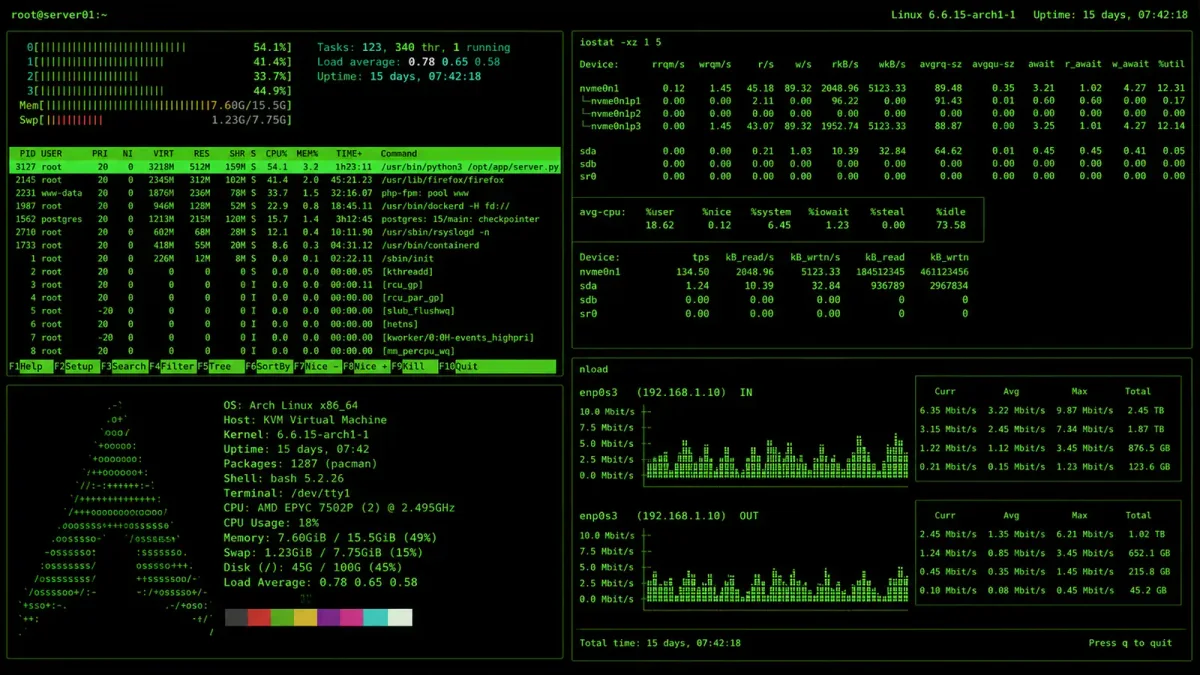The image size is (1200, 675).
Task: Click the iostat -xz 1 5 command text
Action: 620,42
